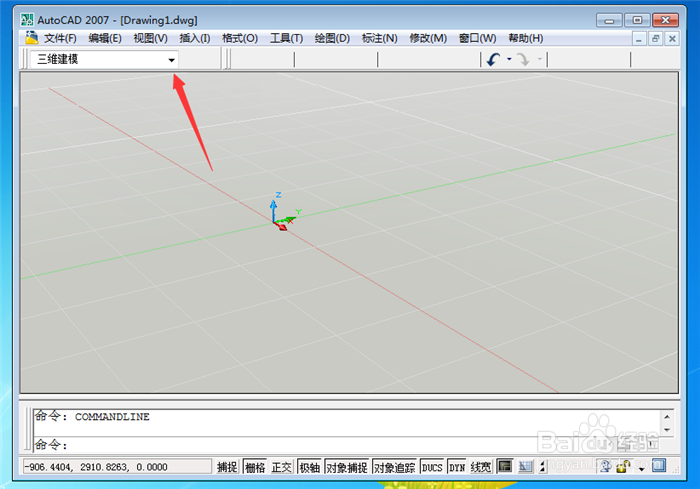Screen dimensions: 700x489
Task: Open the 格式(O) menu
Action: [x=240, y=38]
